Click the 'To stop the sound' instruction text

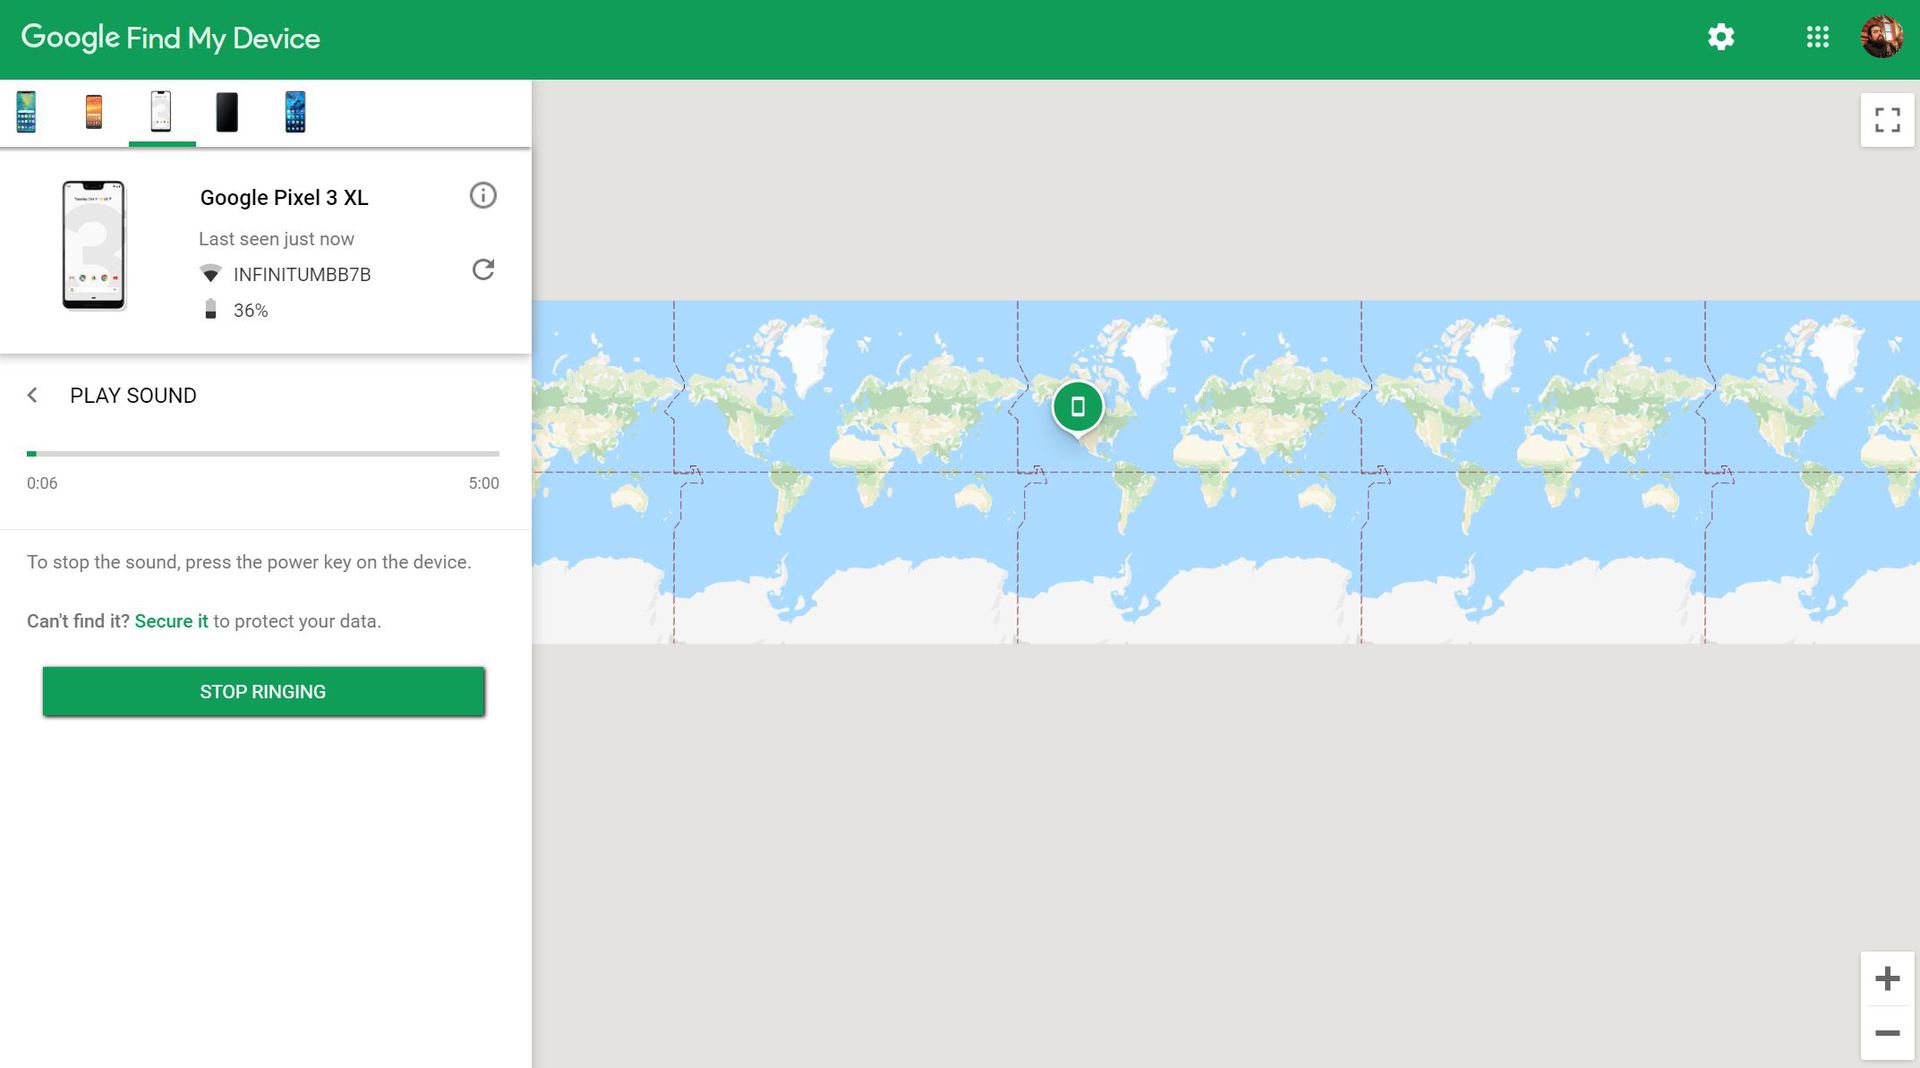tap(249, 562)
